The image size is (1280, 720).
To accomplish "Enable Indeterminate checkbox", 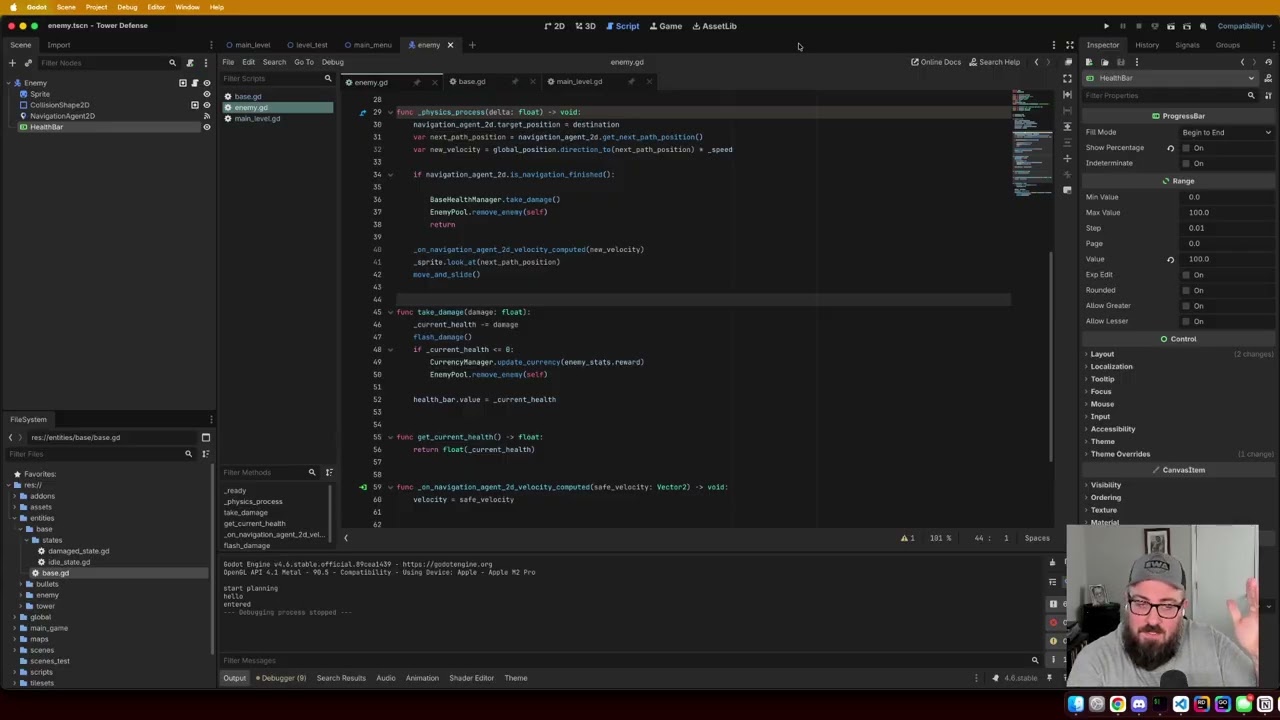I will click(x=1186, y=163).
